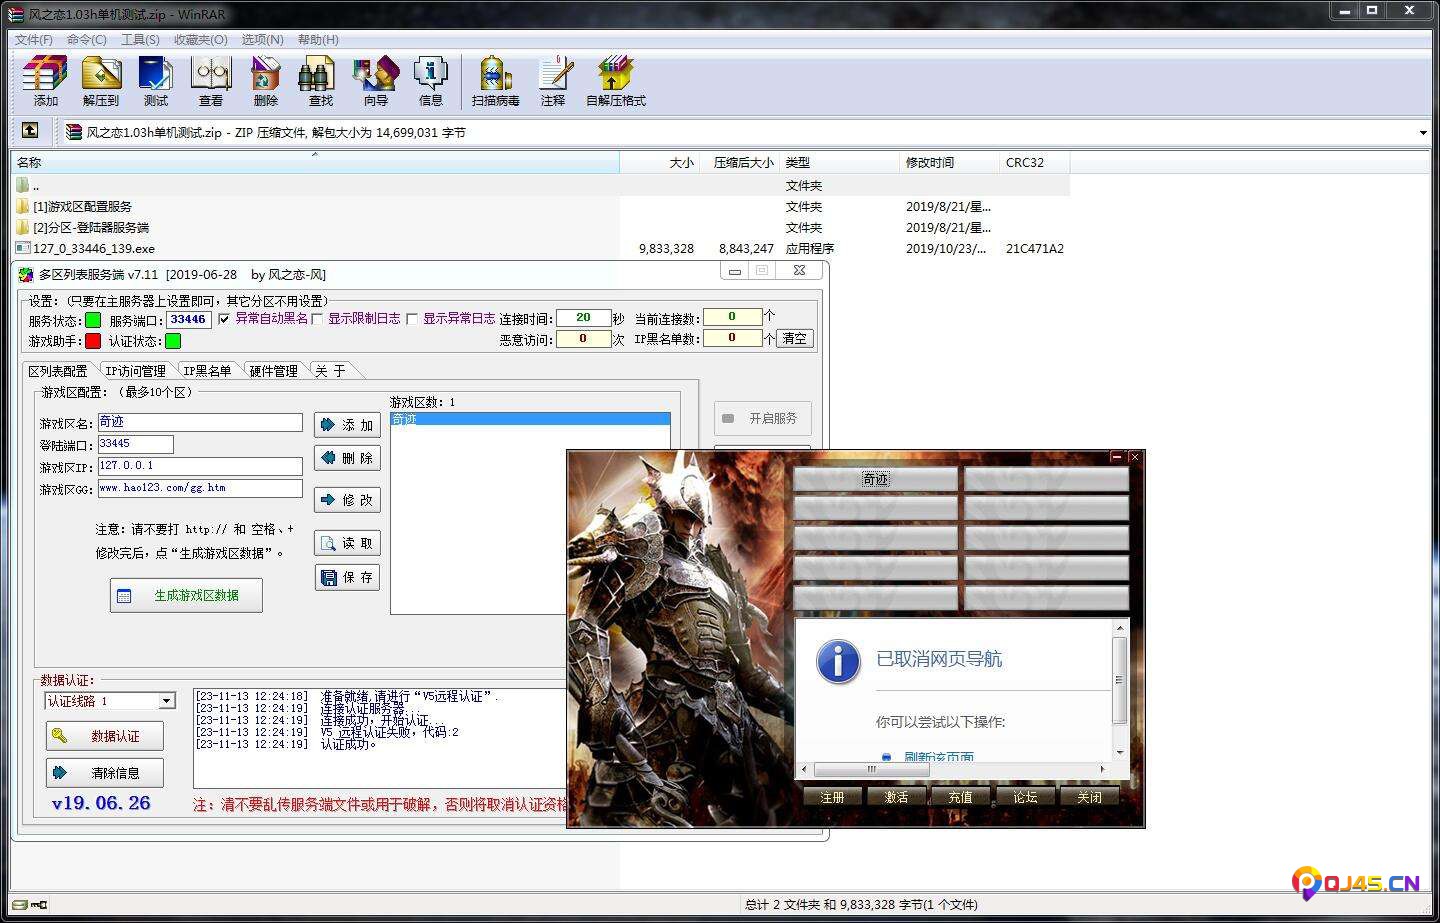The width and height of the screenshot is (1440, 923).
Task: Switch to the IP黑名单 tab
Action: point(208,371)
